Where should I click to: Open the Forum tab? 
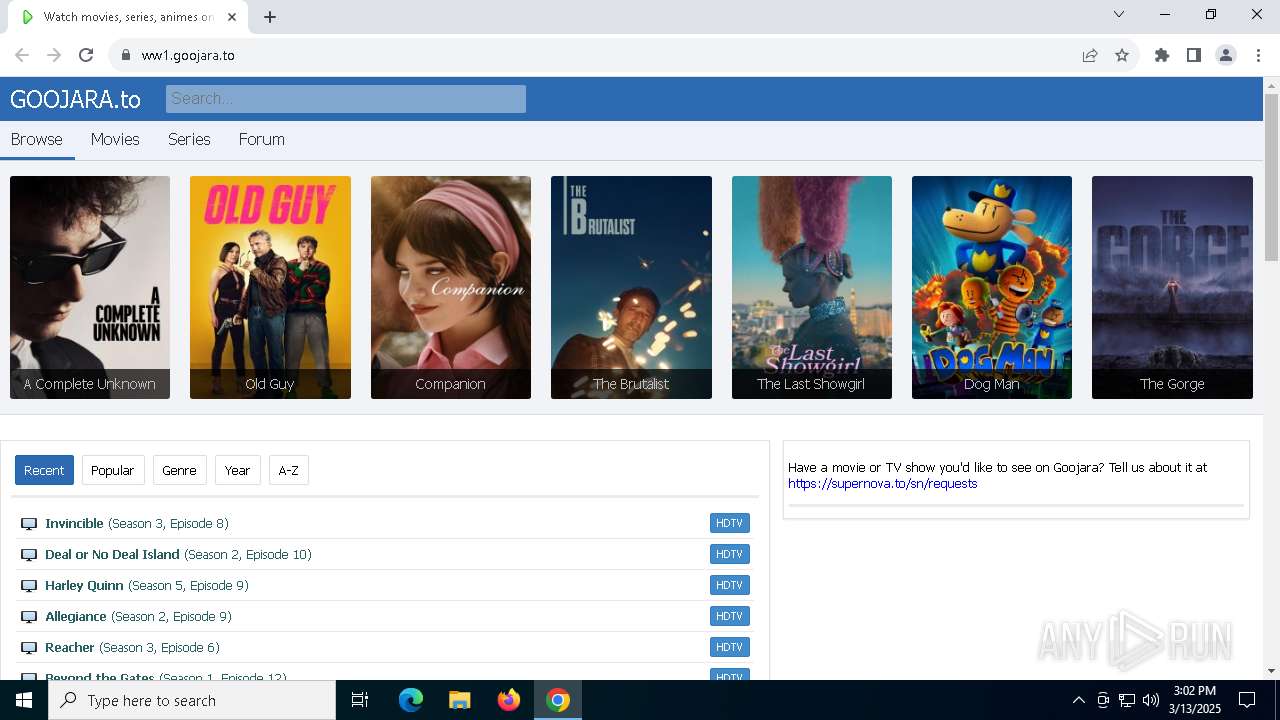[262, 140]
